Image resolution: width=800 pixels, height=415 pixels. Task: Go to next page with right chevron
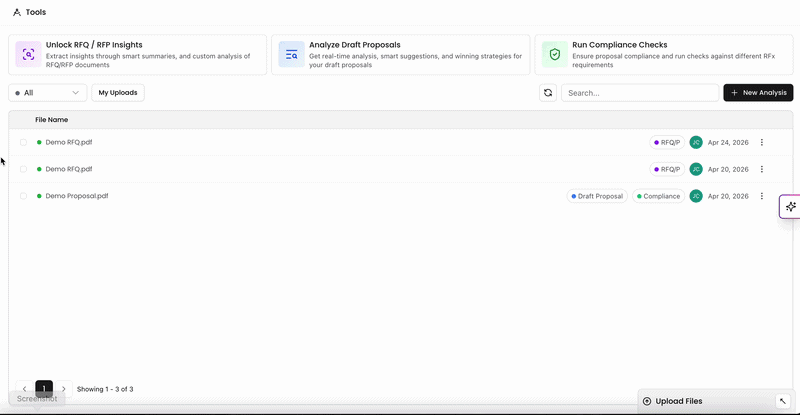point(64,389)
